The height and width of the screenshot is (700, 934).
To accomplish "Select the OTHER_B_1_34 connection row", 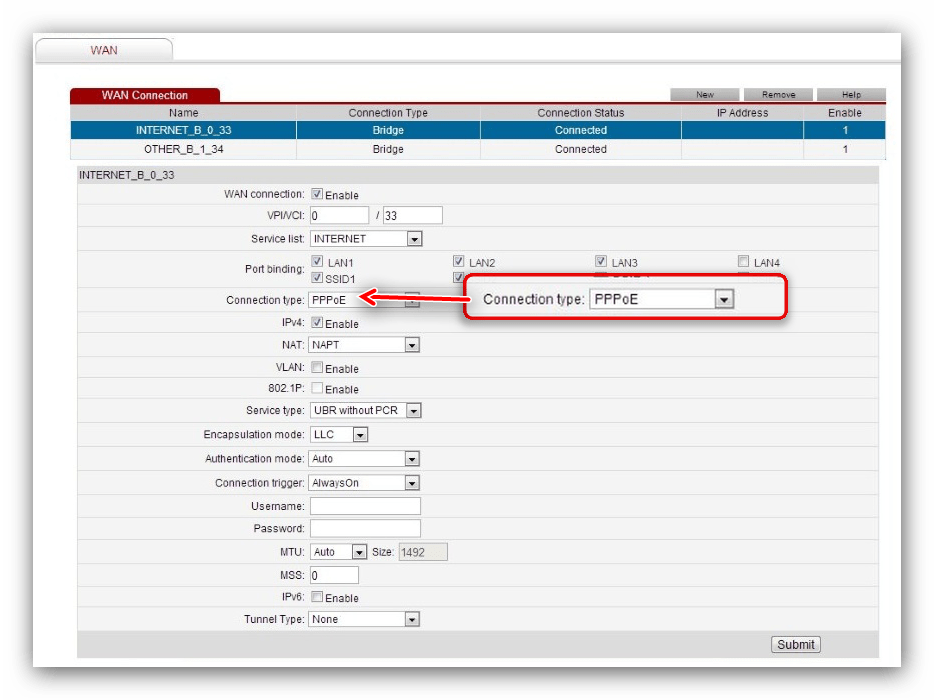I will (183, 149).
